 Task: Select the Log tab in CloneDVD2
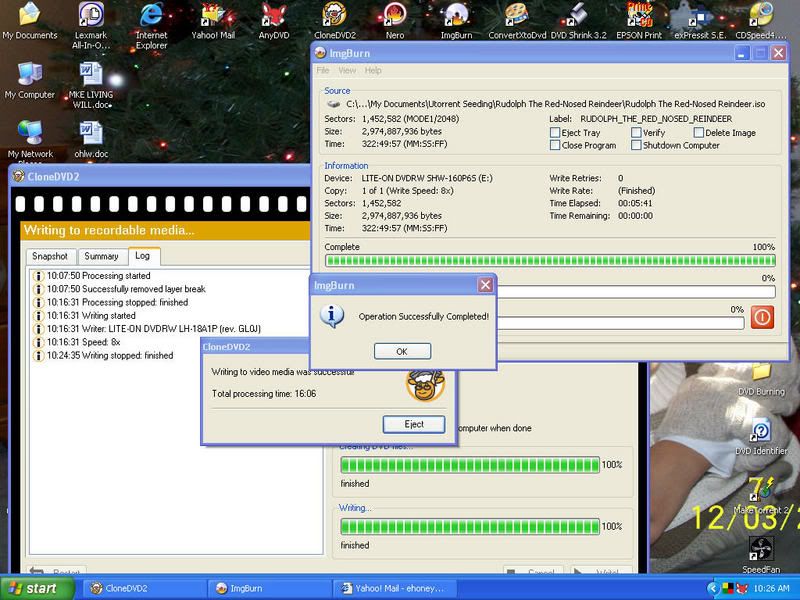pyautogui.click(x=143, y=256)
